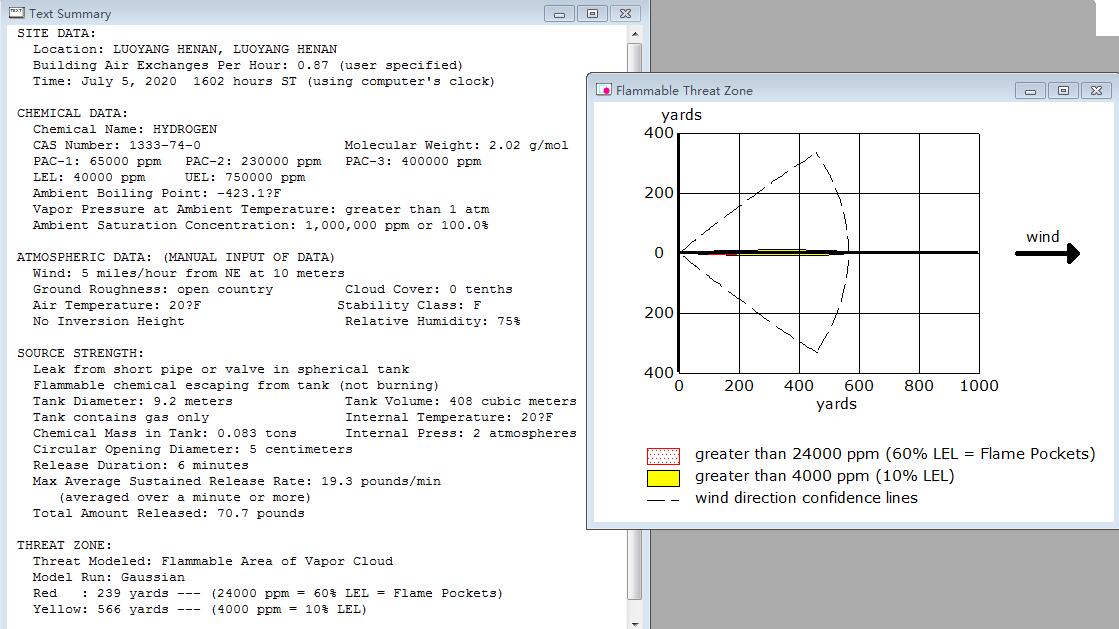Image resolution: width=1119 pixels, height=629 pixels.
Task: Click the 'greater than 4000 ppm (10% LEL)' label
Action: pos(824,476)
